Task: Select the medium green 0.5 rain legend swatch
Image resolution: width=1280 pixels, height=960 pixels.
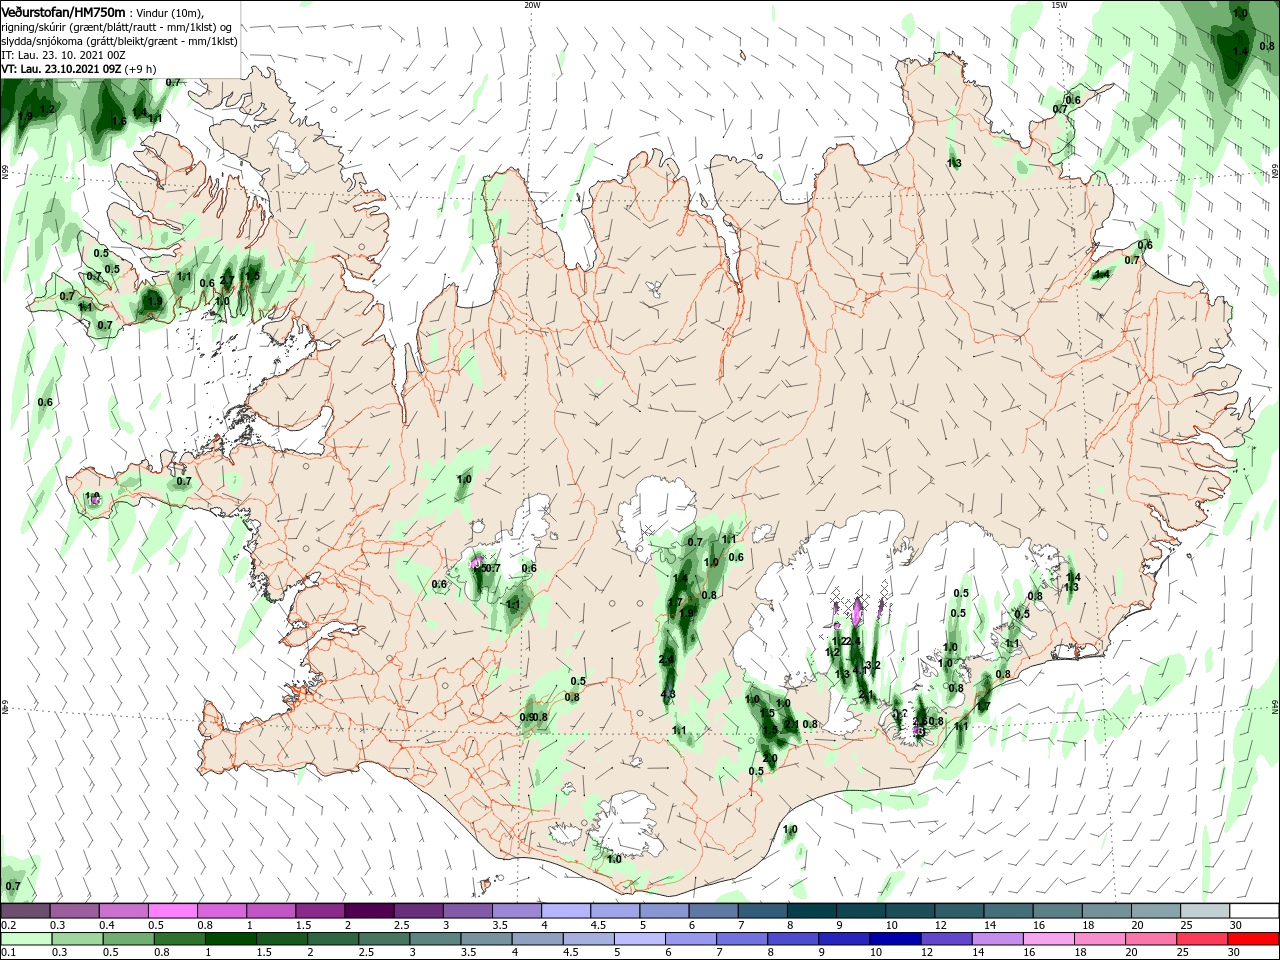Action: tap(128, 939)
